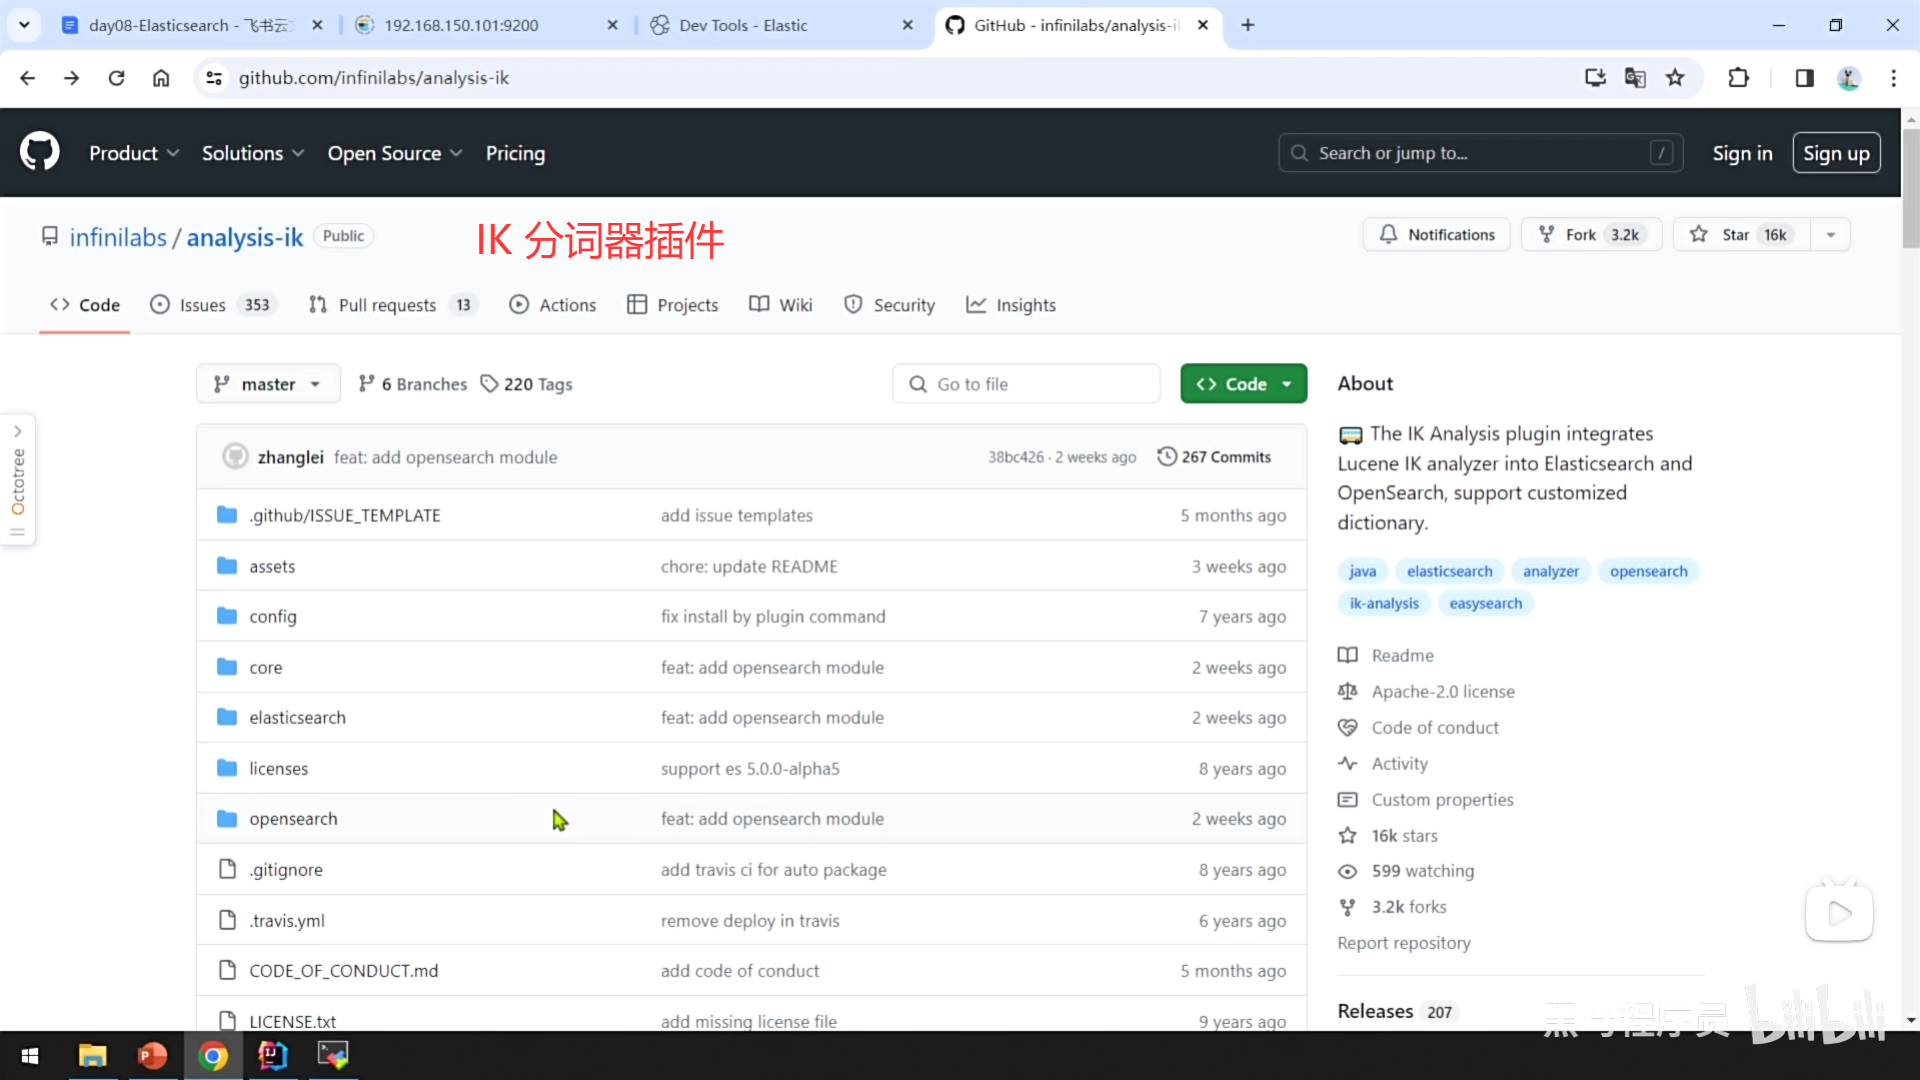This screenshot has height=1080, width=1920.
Task: Click the Notifications bell button
Action: 1436,234
